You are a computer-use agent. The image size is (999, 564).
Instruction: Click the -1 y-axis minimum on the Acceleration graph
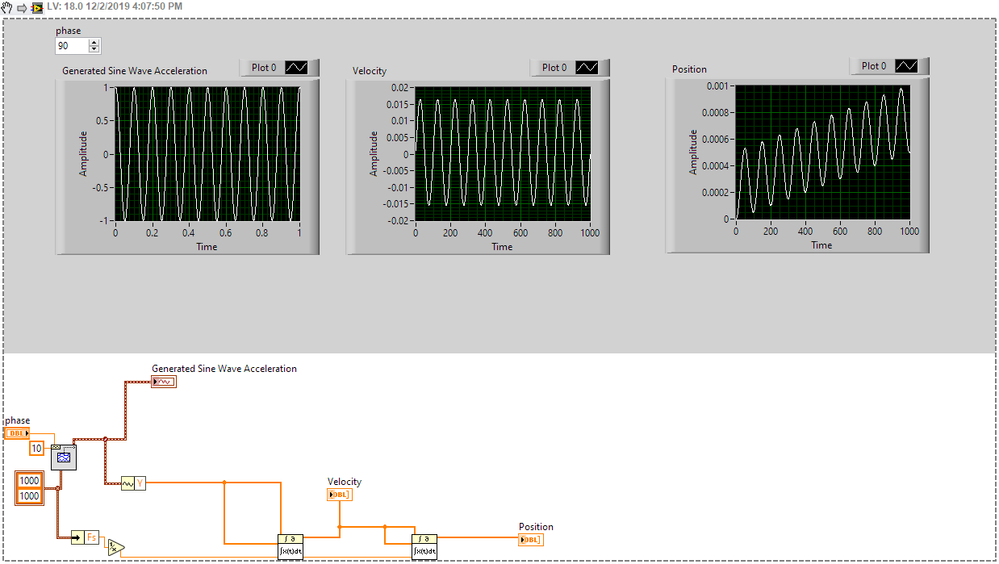[x=104, y=221]
